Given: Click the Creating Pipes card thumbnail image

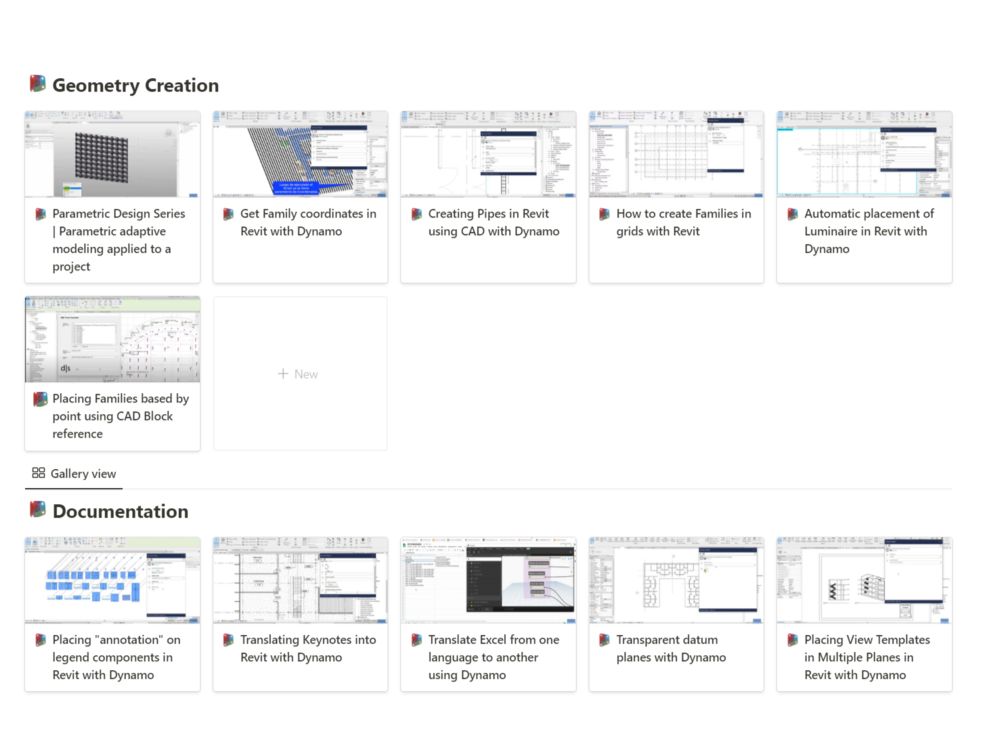Looking at the screenshot, I should click(x=488, y=154).
